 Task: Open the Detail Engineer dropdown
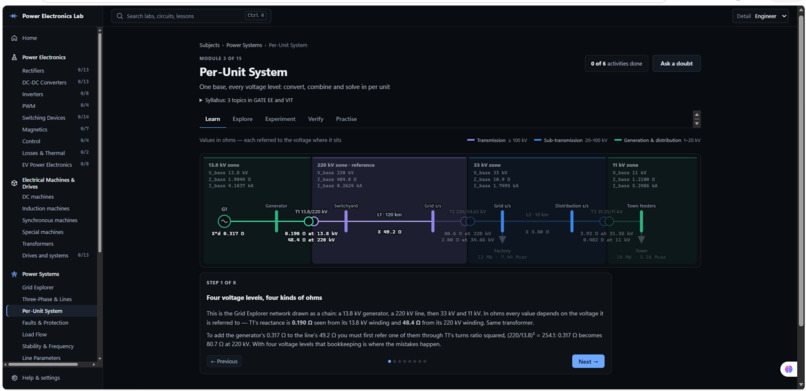760,16
